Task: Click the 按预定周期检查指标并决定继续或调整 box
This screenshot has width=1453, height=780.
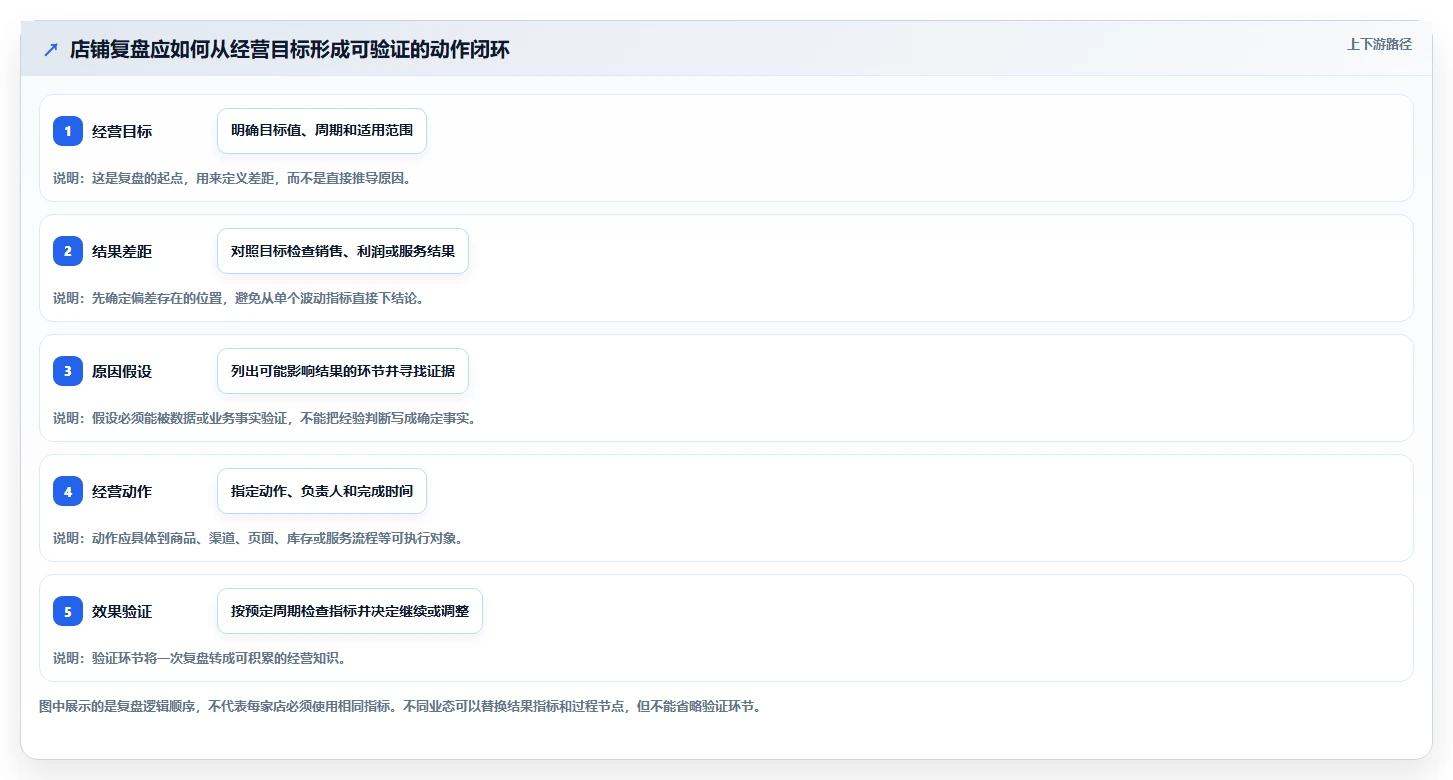Action: pos(350,611)
